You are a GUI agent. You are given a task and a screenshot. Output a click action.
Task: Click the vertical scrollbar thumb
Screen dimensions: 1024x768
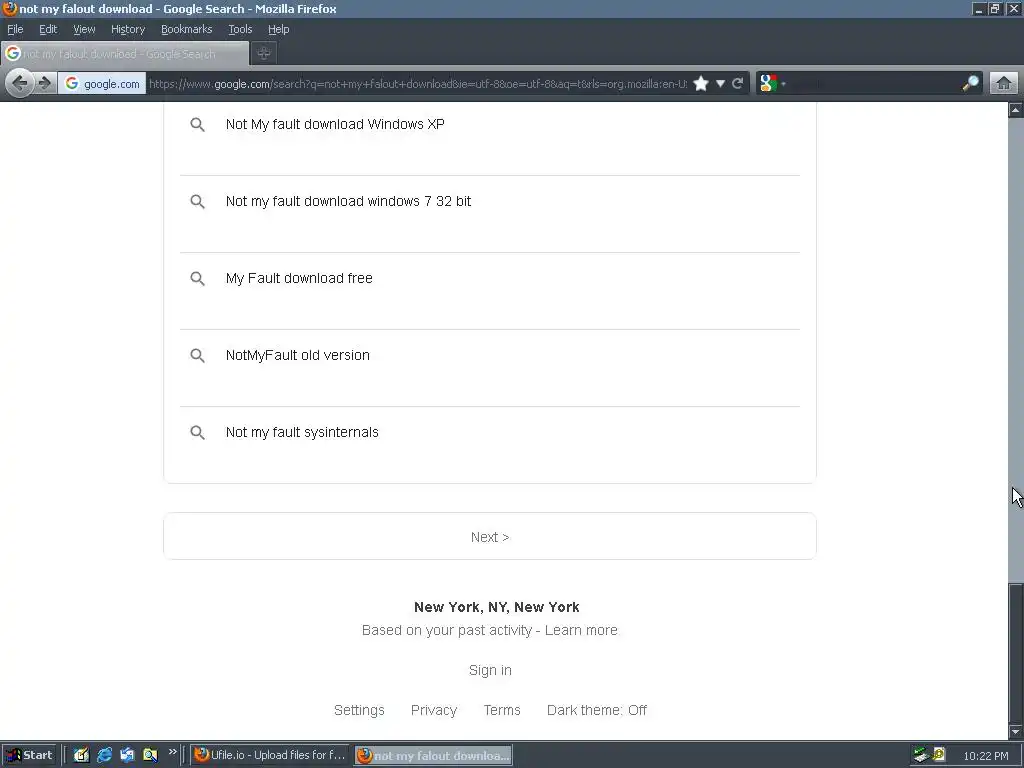(x=1016, y=653)
